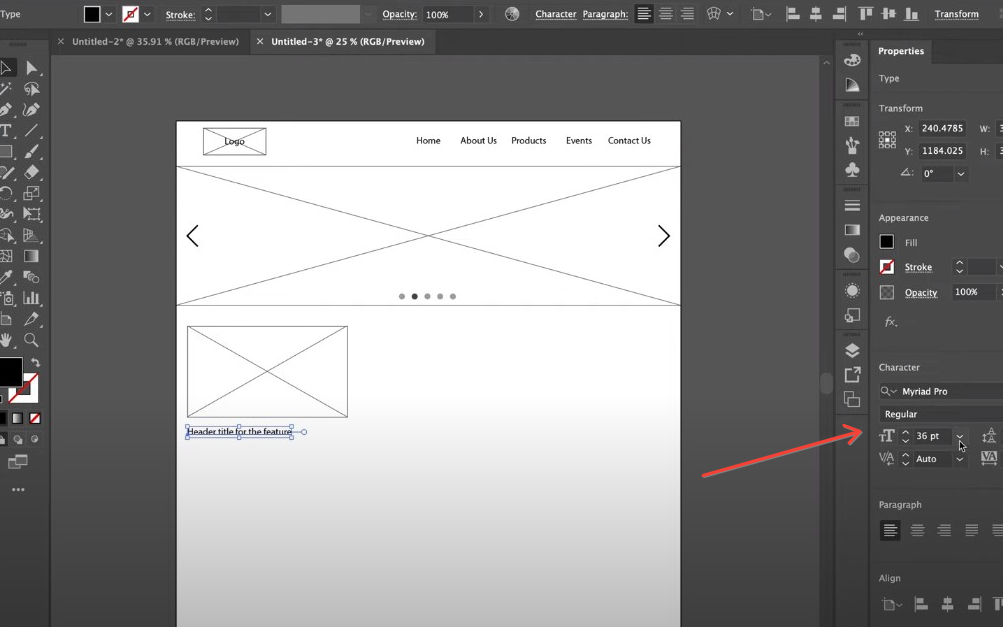Click the underlined Opacity link in Appearance
The image size is (1003, 627).
click(921, 292)
